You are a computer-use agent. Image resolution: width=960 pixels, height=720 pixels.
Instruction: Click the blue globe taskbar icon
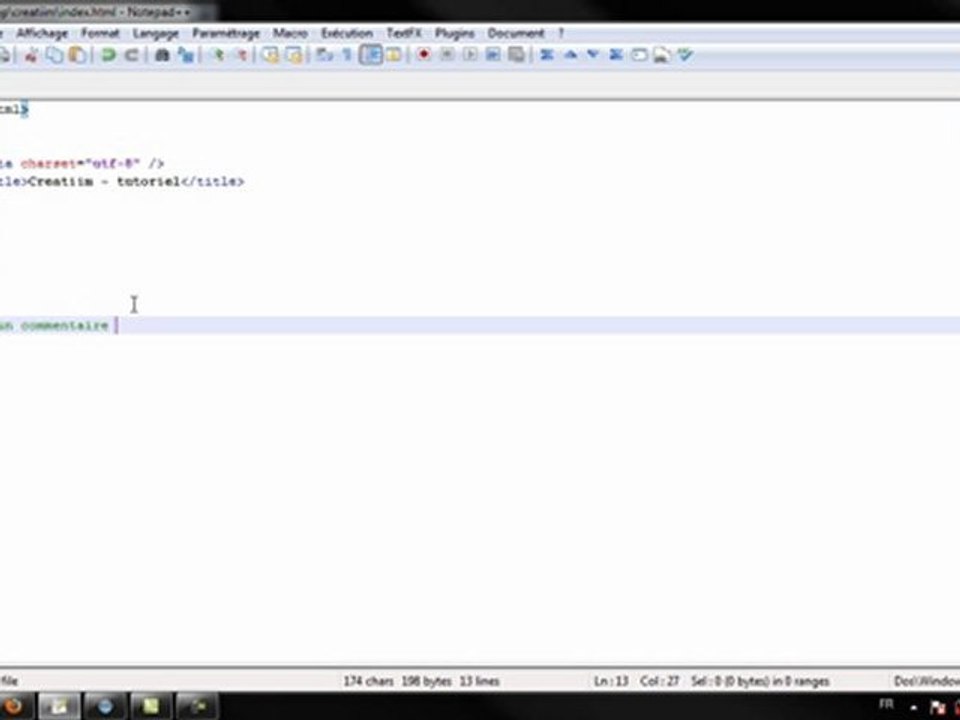coord(105,707)
